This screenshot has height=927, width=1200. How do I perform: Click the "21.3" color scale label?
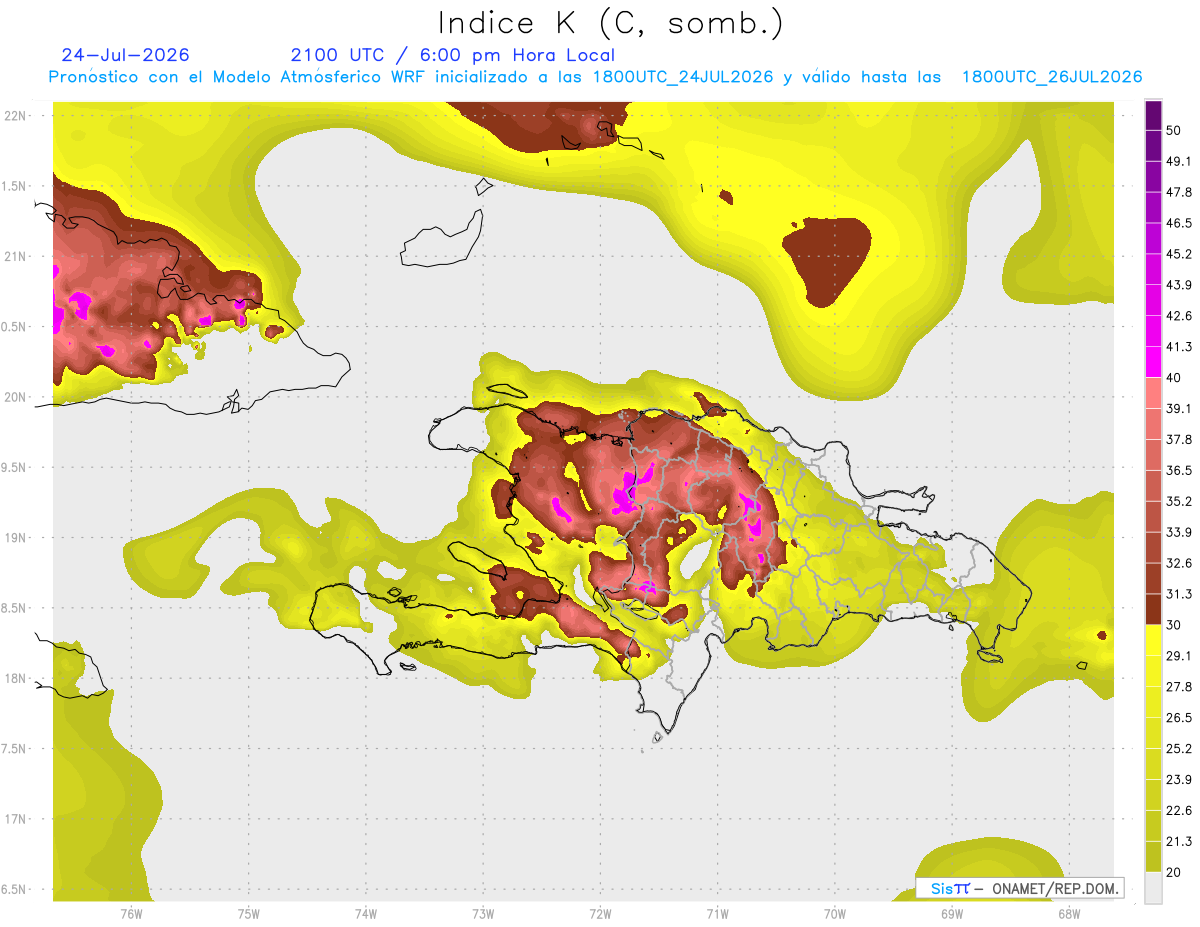tap(1179, 841)
